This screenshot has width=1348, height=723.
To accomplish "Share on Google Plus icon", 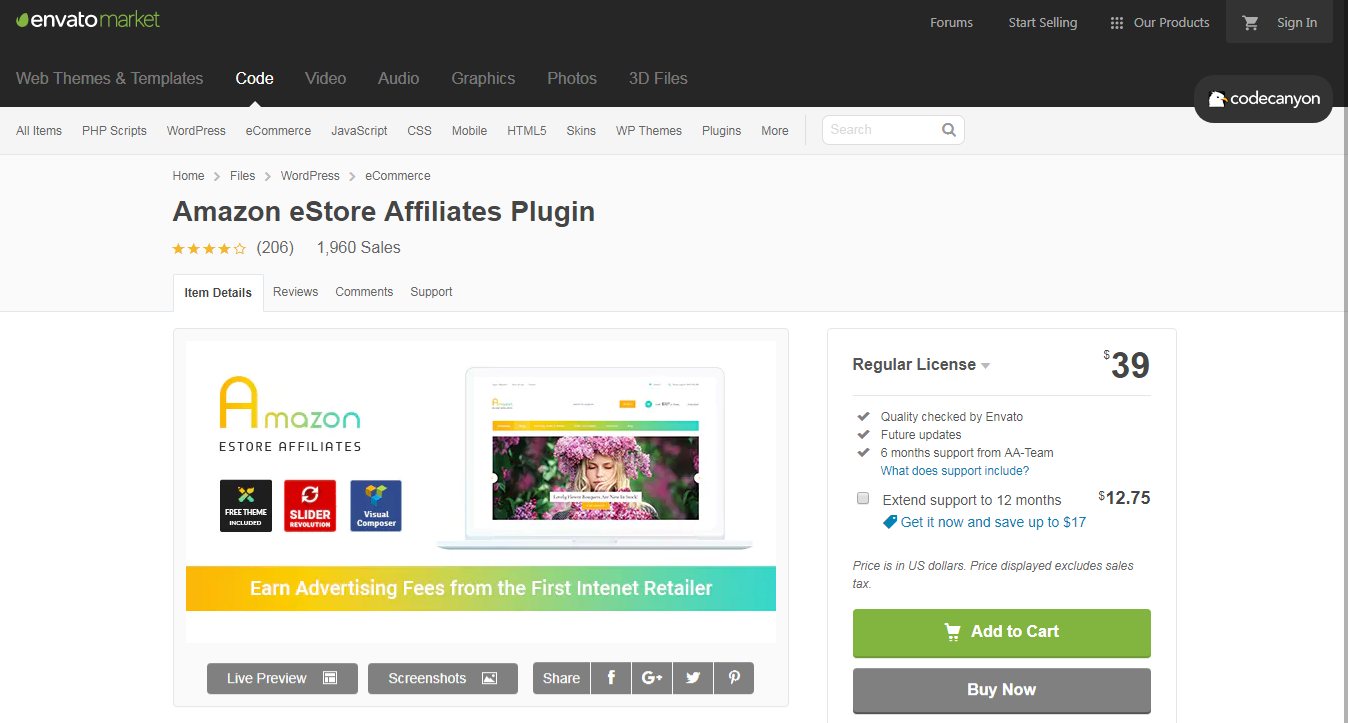I will 652,678.
